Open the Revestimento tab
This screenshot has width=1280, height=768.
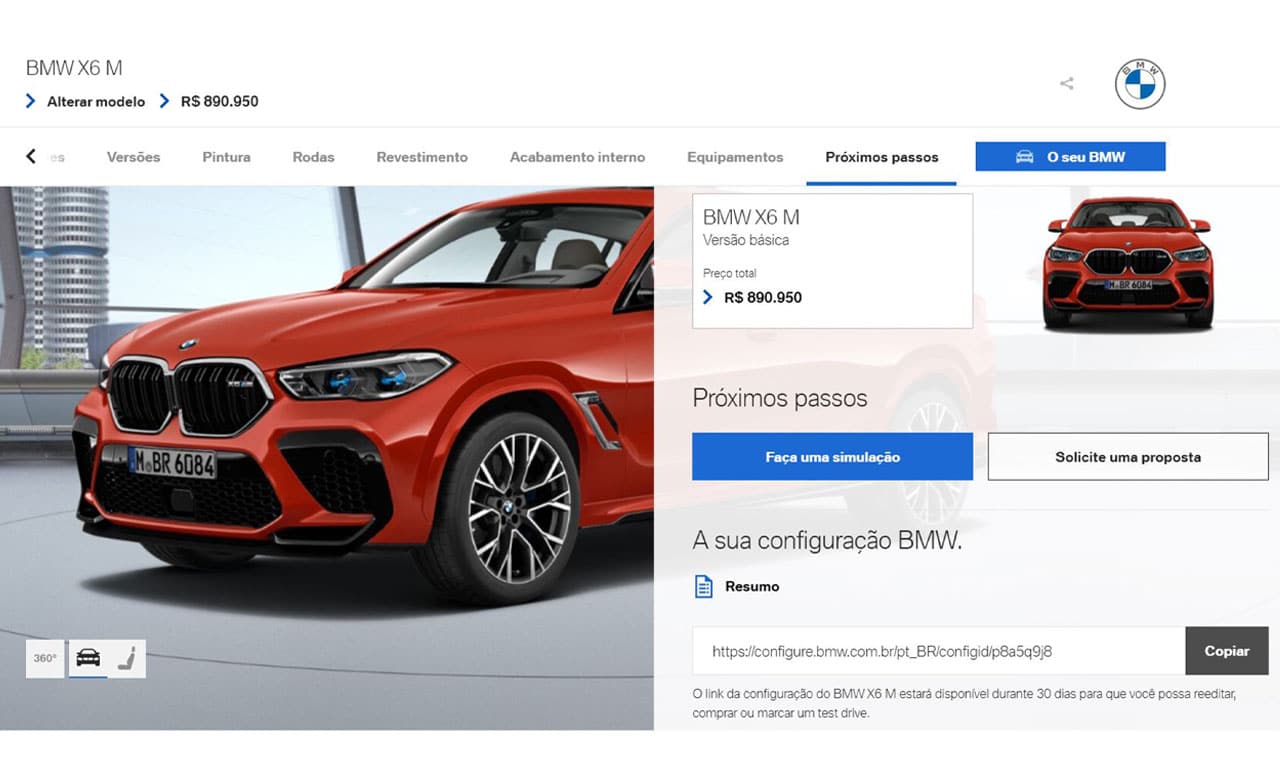pyautogui.click(x=422, y=157)
